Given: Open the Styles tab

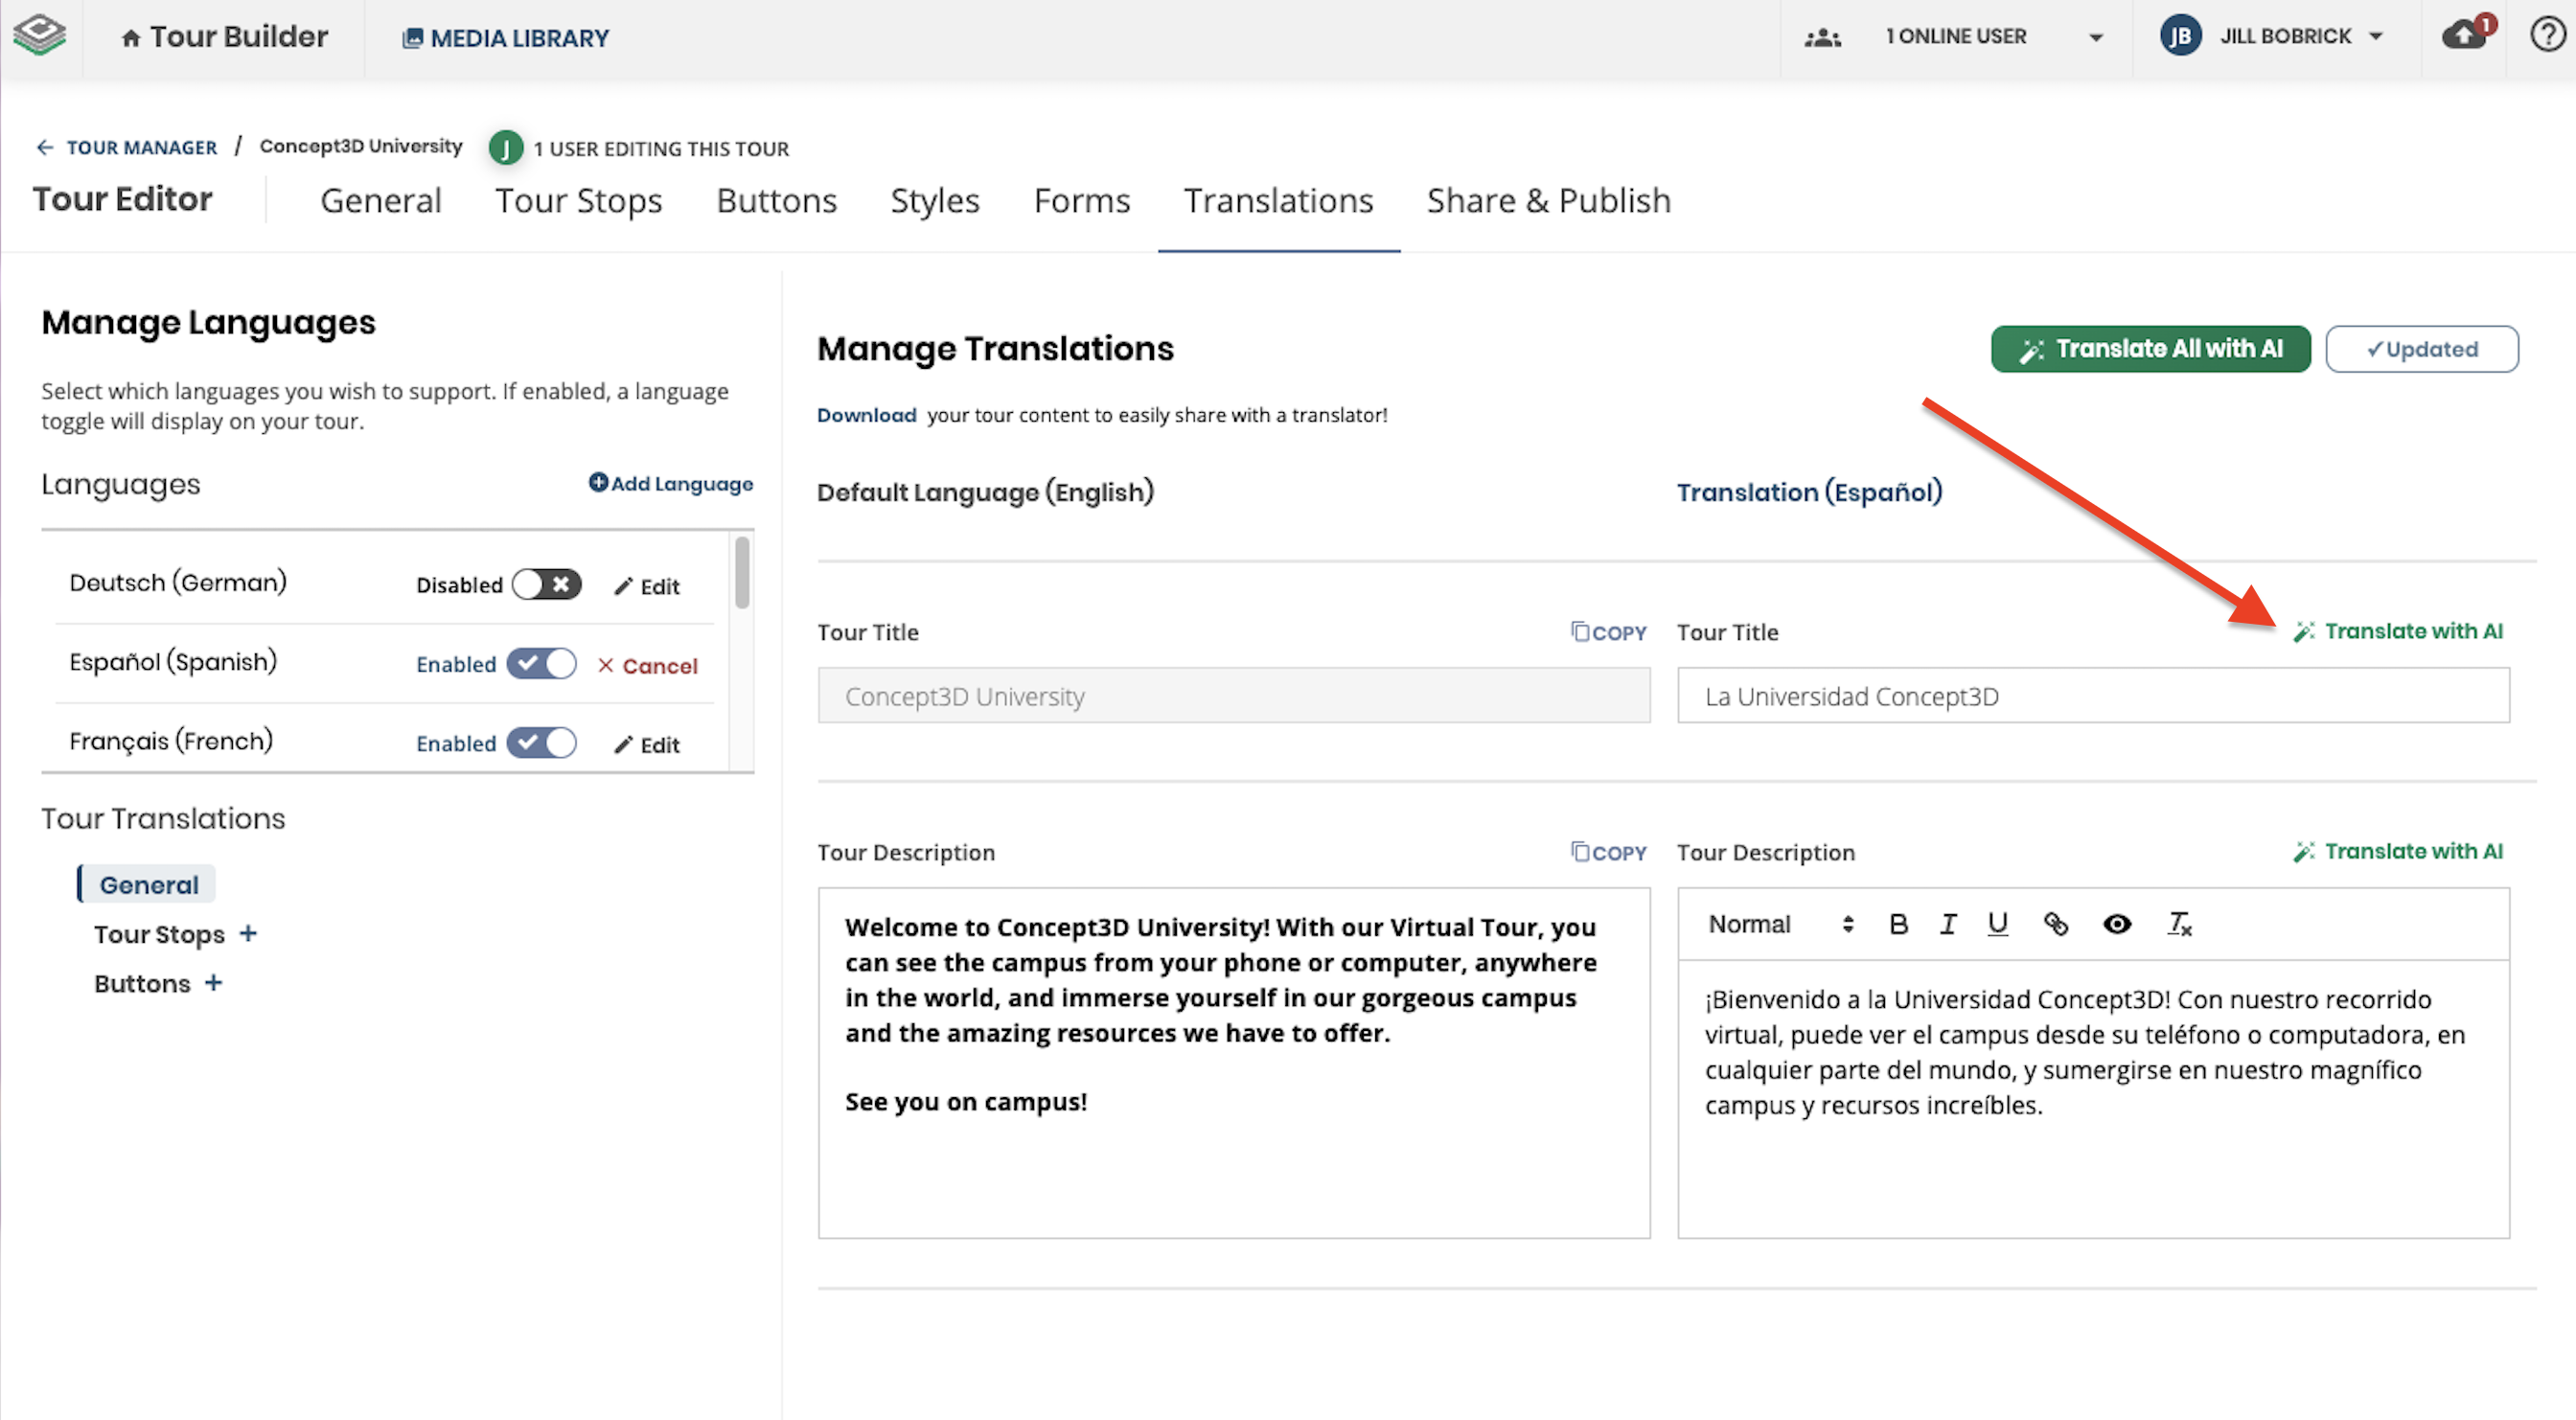Looking at the screenshot, I should pos(934,201).
